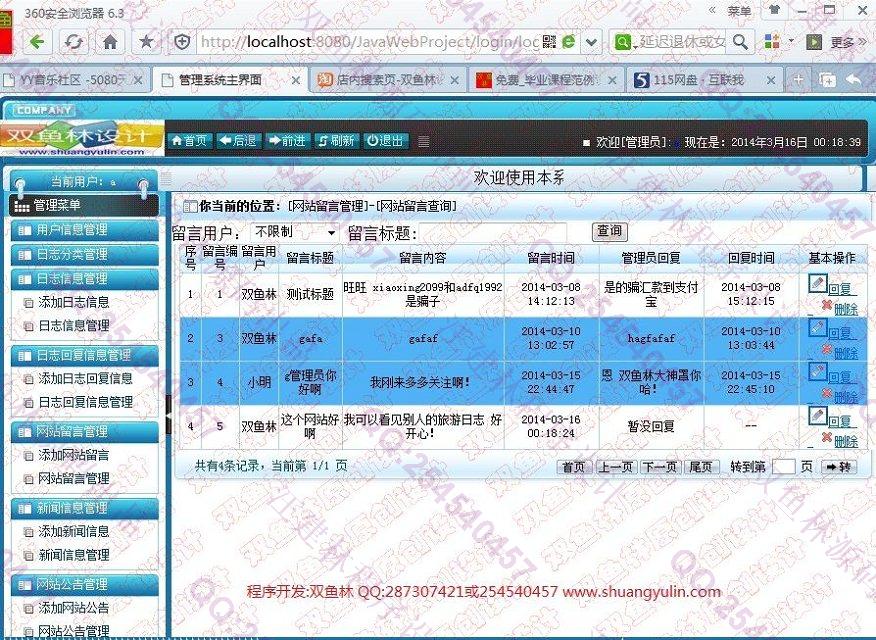The width and height of the screenshot is (876, 640).
Task: Open the 菜单 browser menu
Action: (739, 11)
